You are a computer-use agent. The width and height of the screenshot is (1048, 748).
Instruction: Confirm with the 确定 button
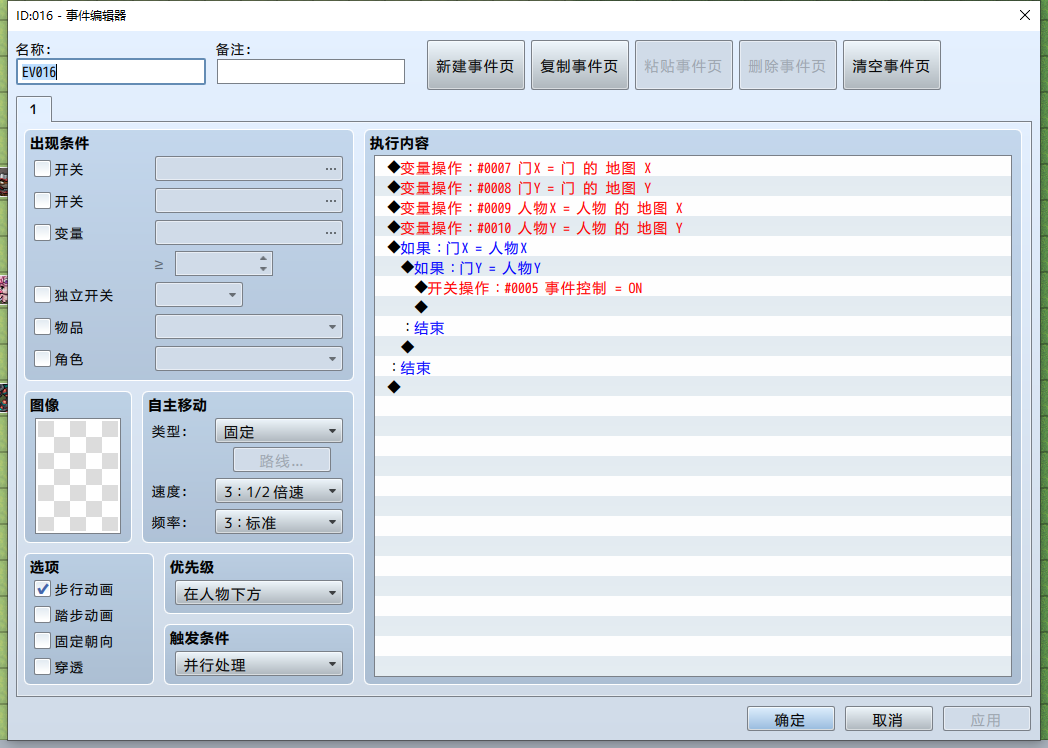(x=791, y=719)
